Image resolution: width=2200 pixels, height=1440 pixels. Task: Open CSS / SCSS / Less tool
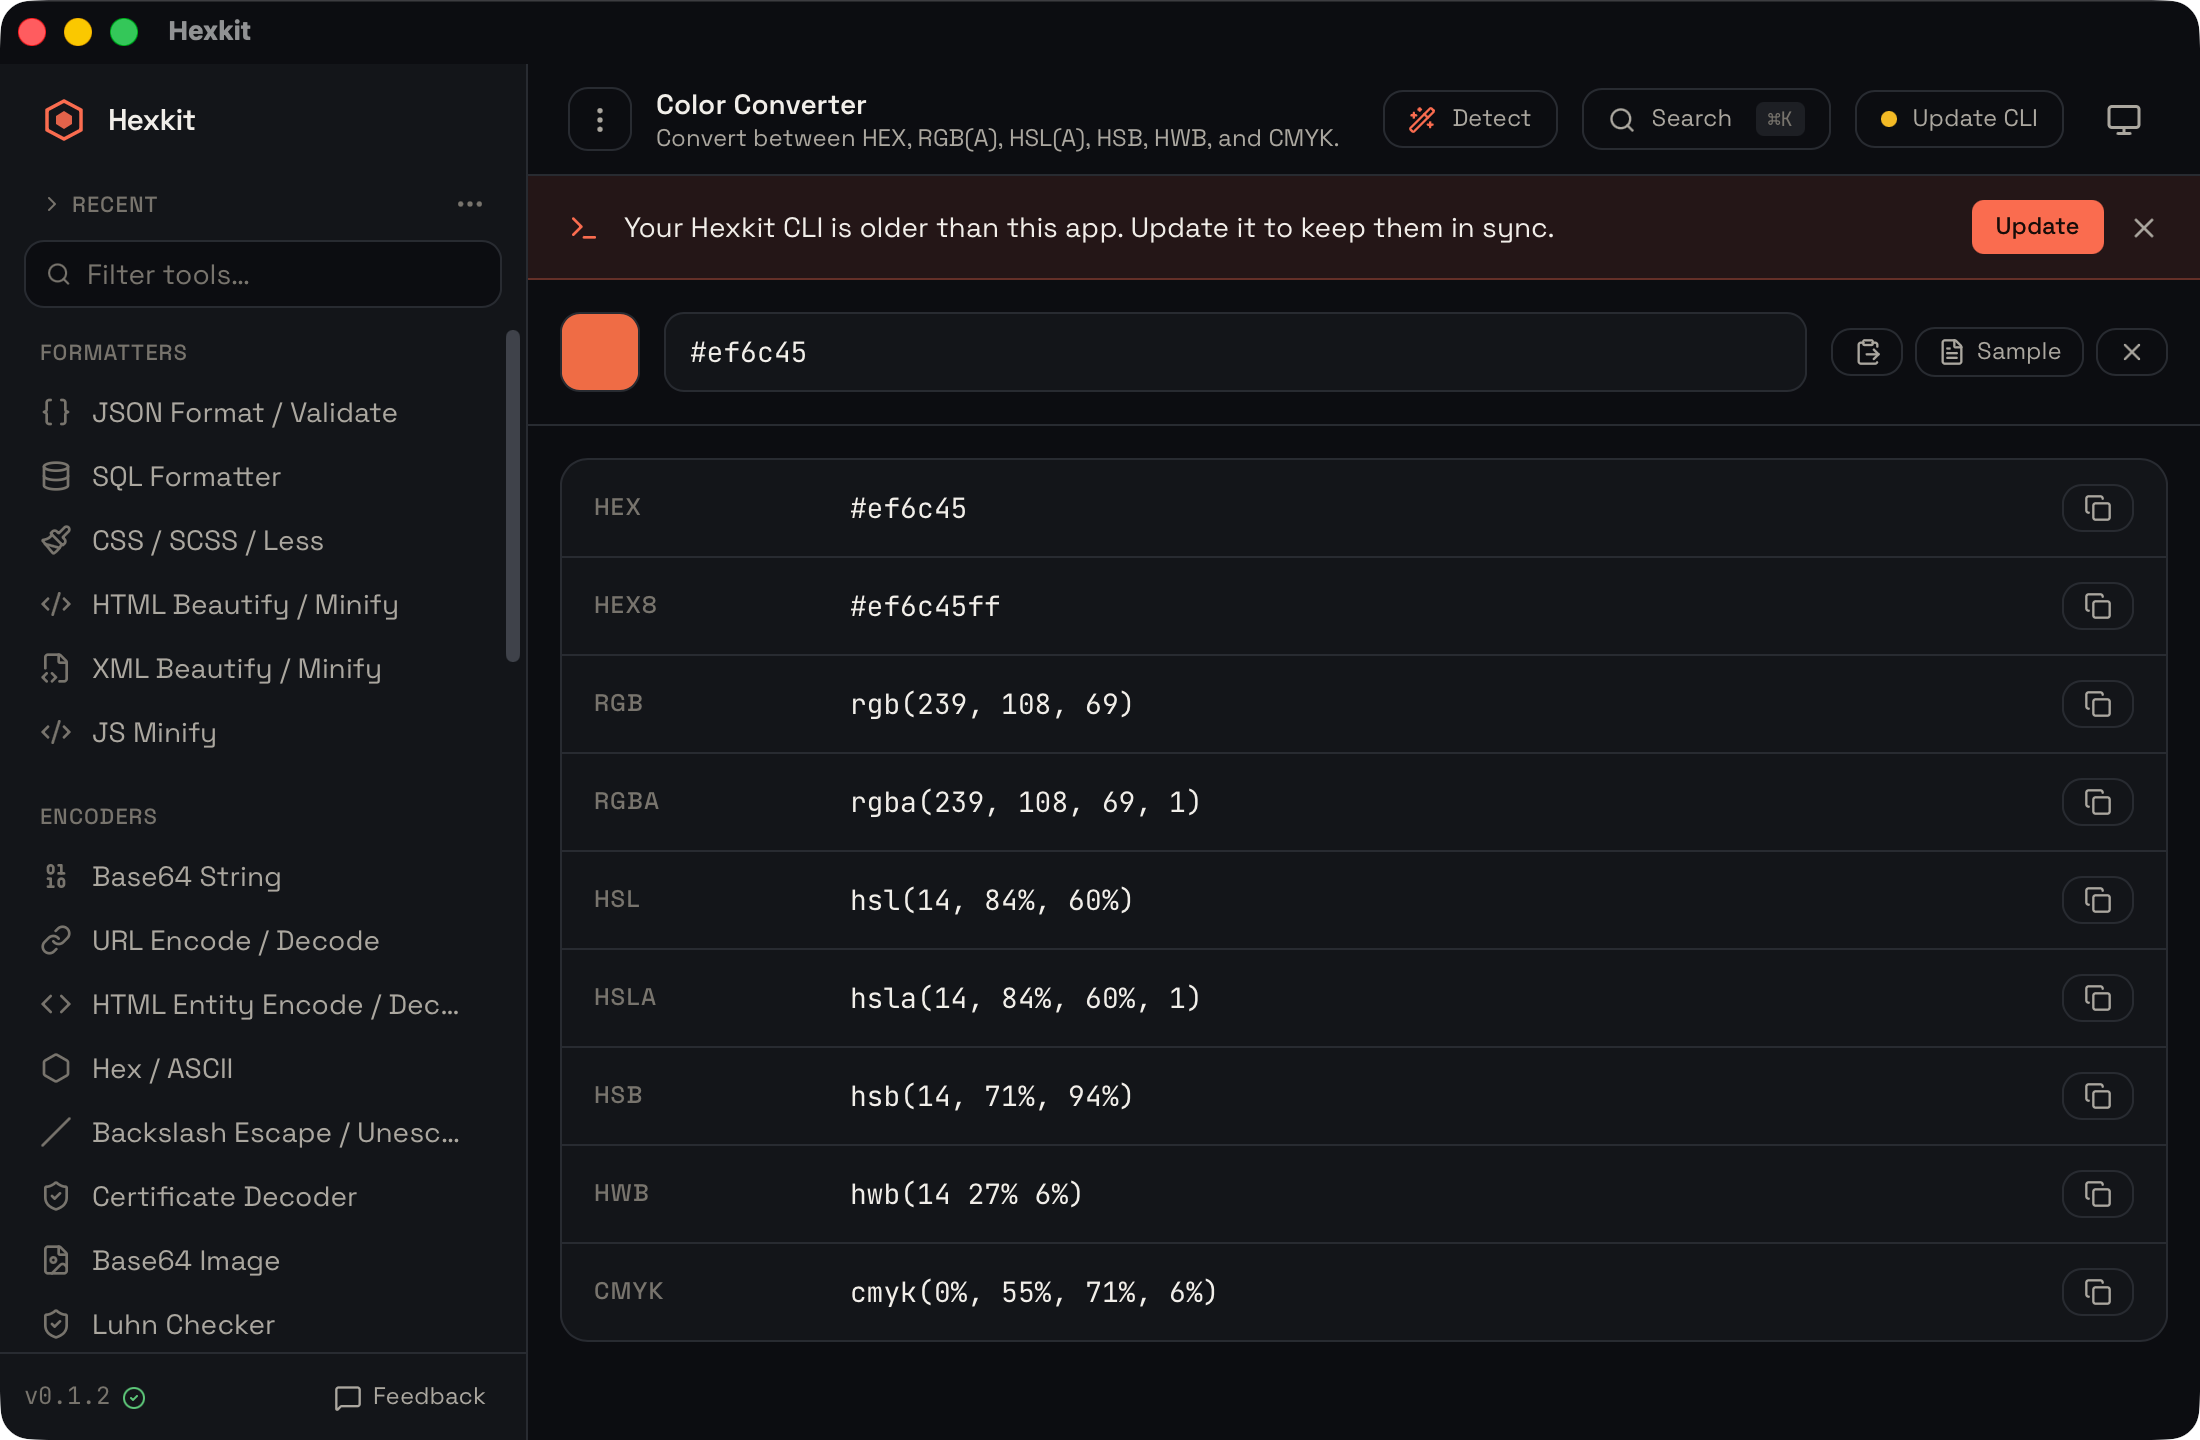[262, 541]
